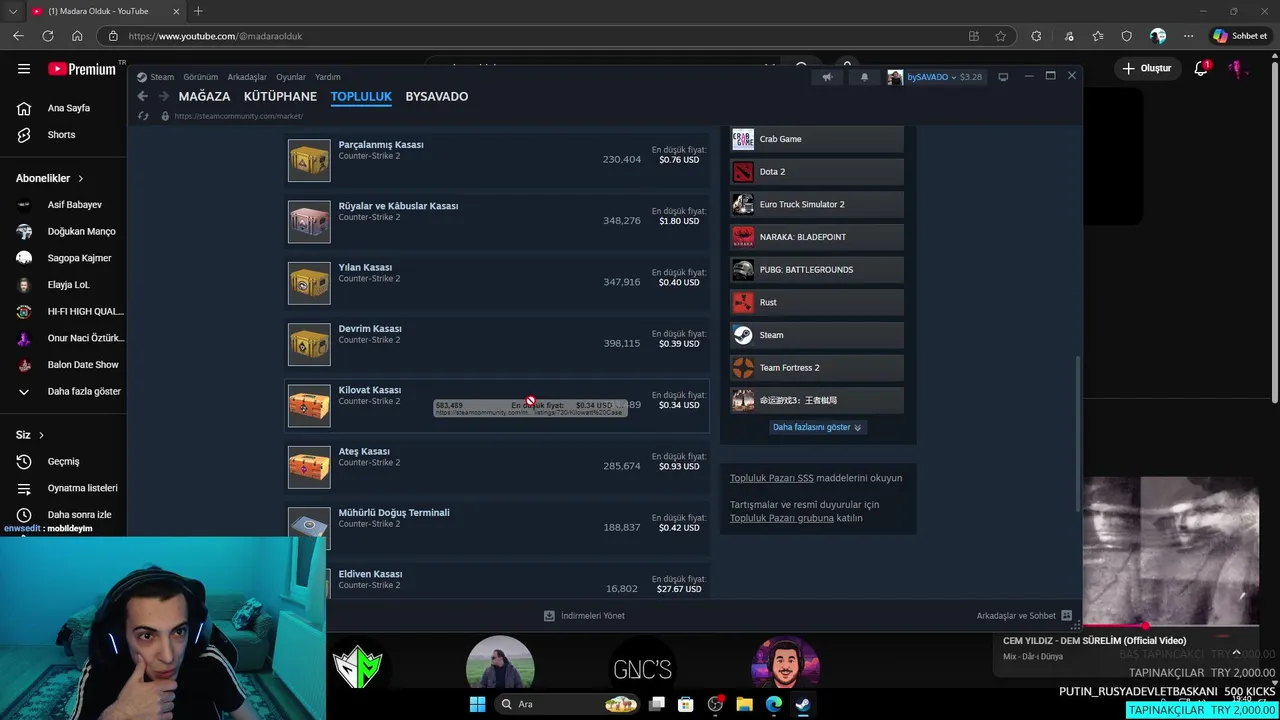
Task: Filter market by Steam items
Action: click(x=817, y=335)
